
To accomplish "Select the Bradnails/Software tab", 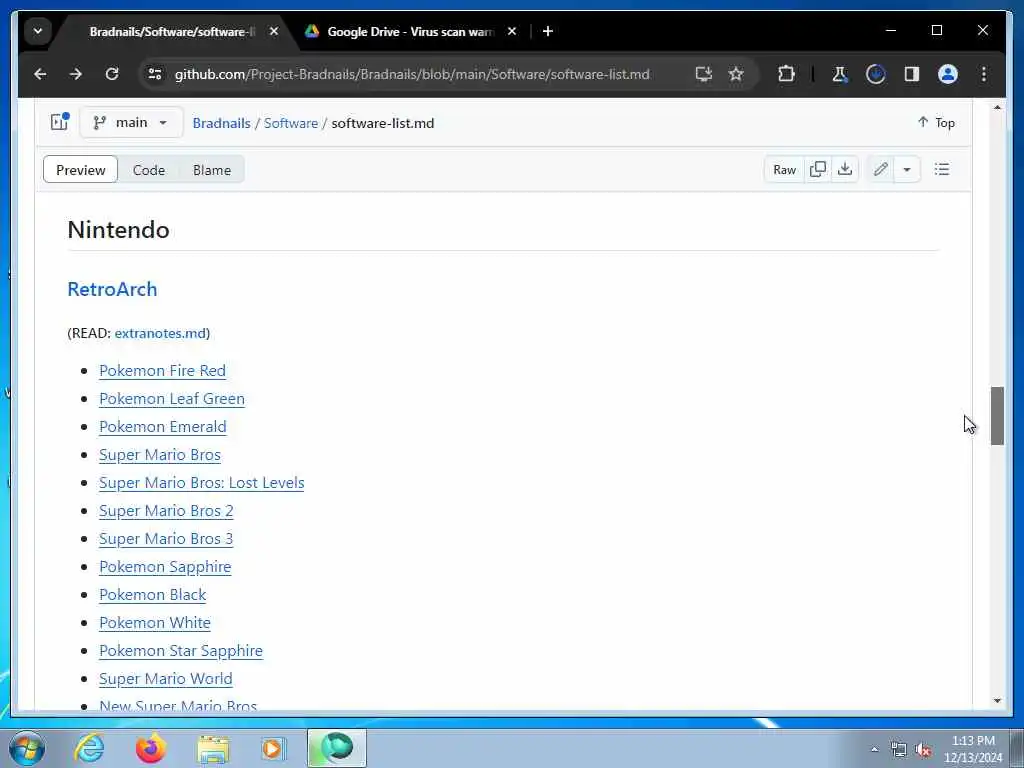I will click(x=171, y=31).
